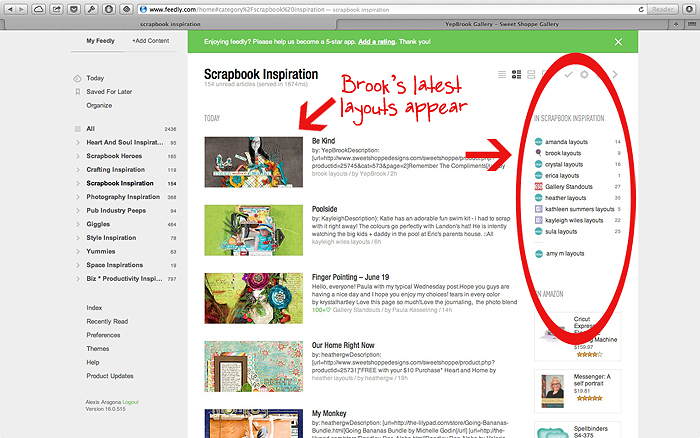700x438 pixels.
Task: Dismiss the green rating banner with X
Action: click(x=618, y=42)
